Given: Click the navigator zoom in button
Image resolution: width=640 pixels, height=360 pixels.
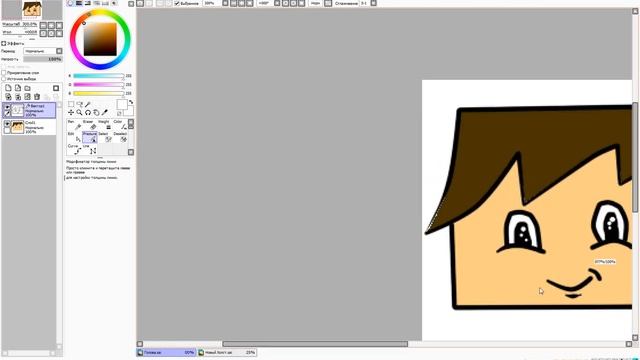Looking at the screenshot, I should [51, 25].
